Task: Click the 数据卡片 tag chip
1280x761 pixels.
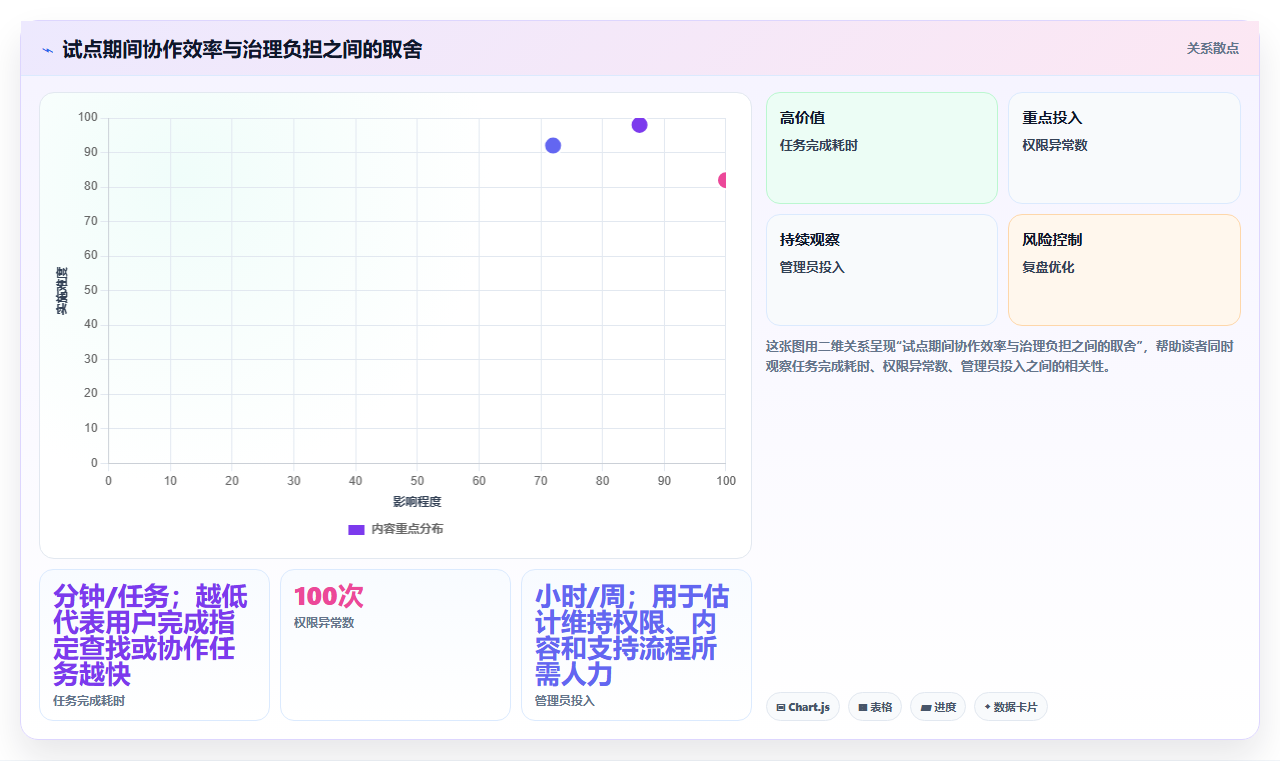Action: [1011, 707]
